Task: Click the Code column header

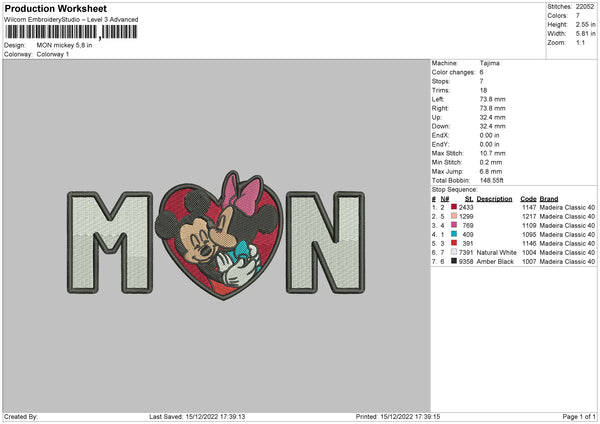Action: coord(528,199)
